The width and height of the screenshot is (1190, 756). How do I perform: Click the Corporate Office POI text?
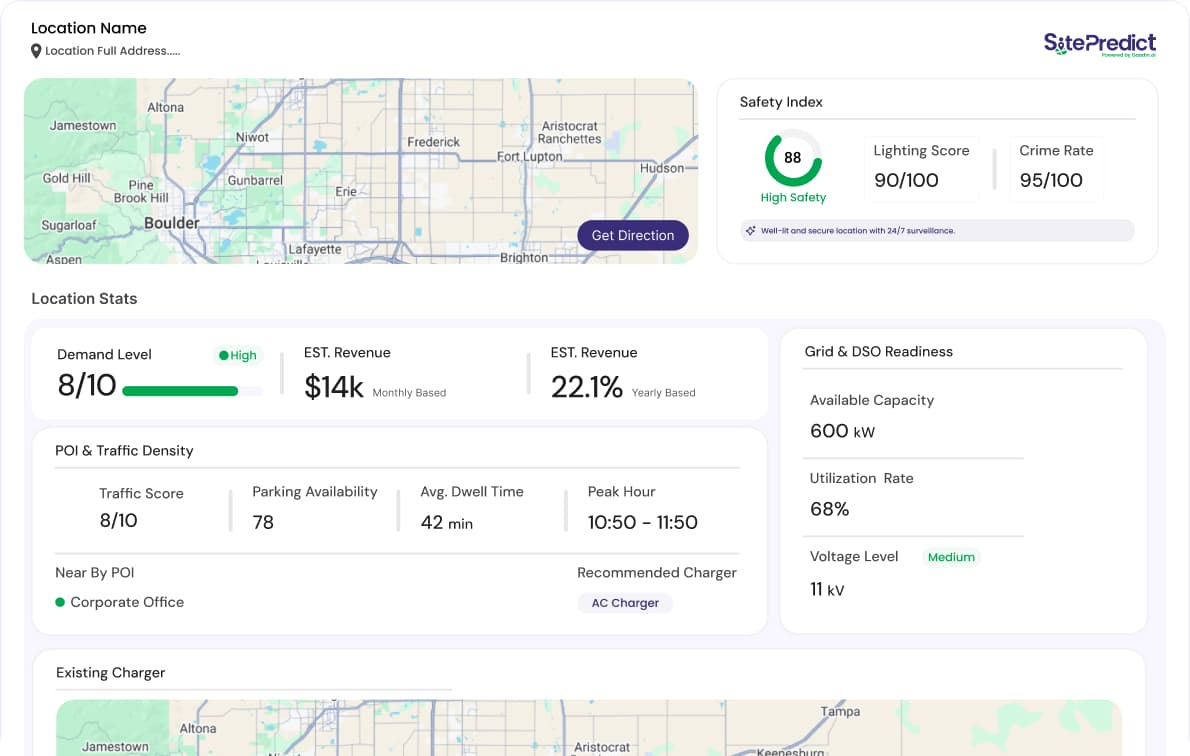pos(127,602)
